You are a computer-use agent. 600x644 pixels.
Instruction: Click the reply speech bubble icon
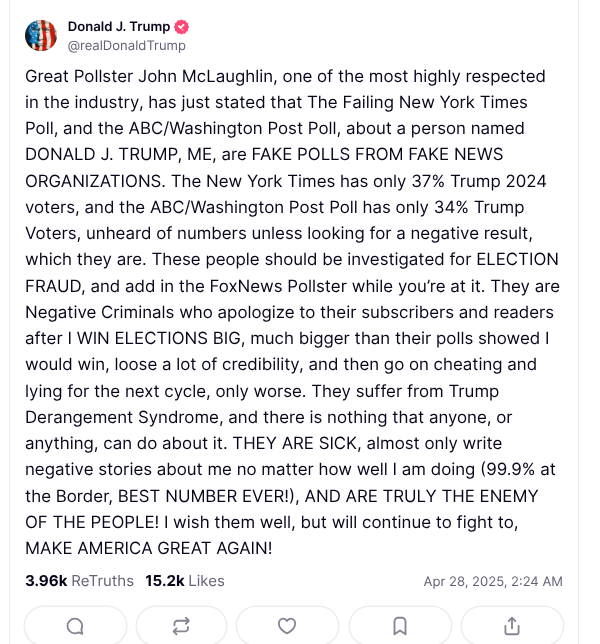[x=75, y=626]
